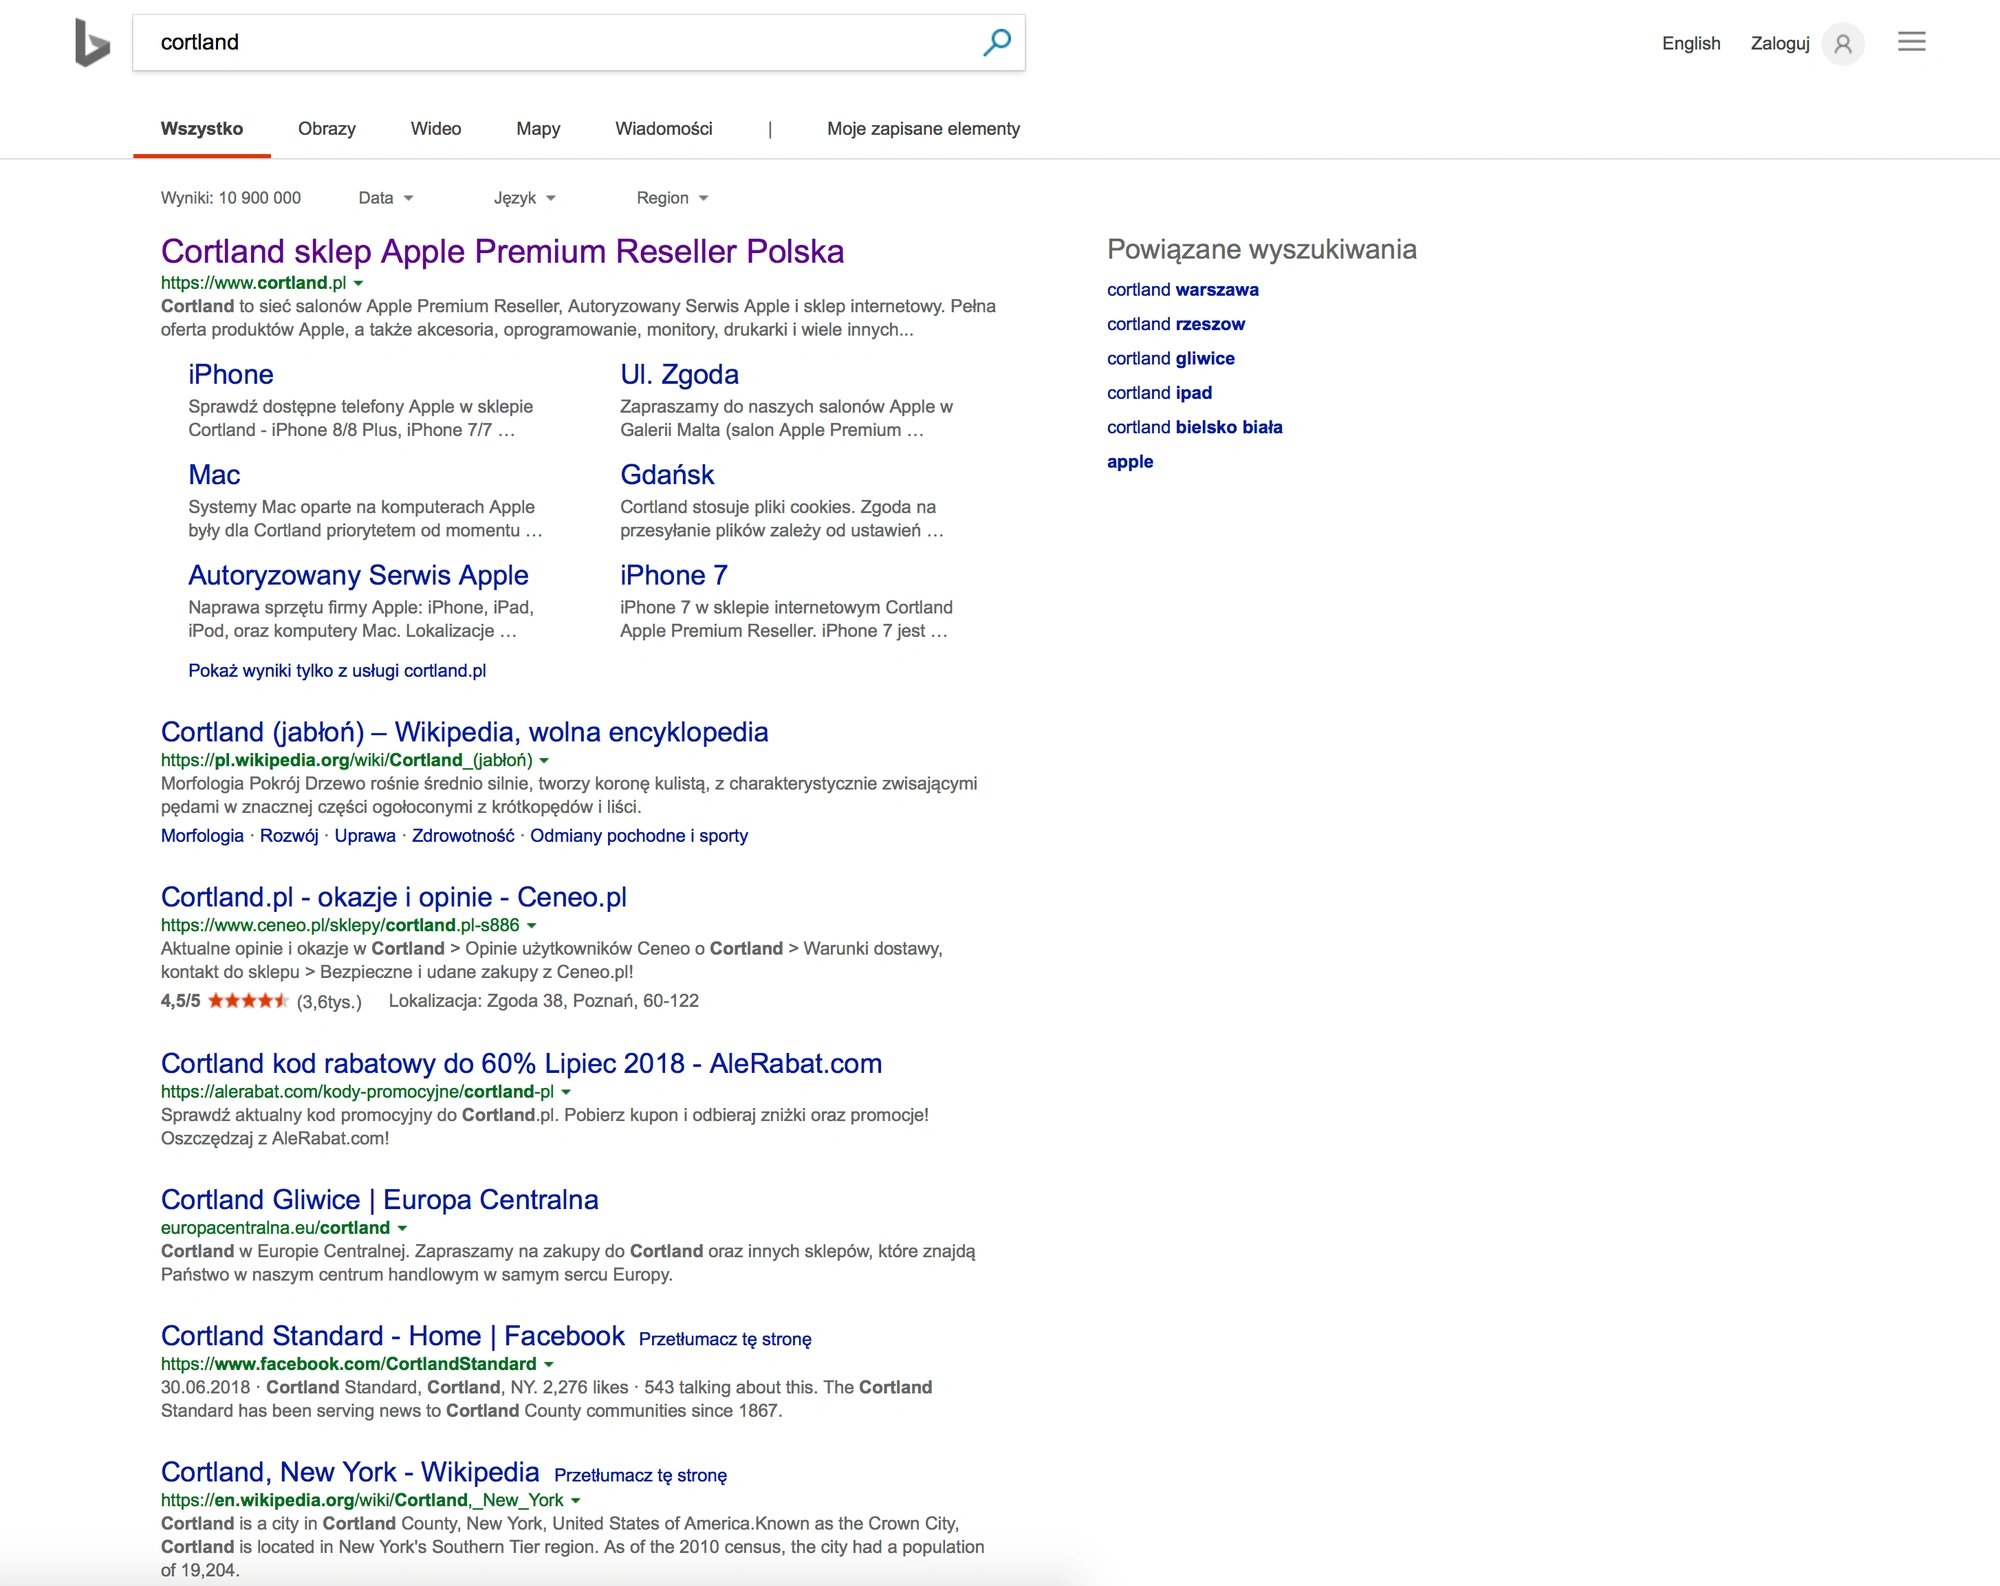Expand the Data filter dropdown

click(386, 198)
